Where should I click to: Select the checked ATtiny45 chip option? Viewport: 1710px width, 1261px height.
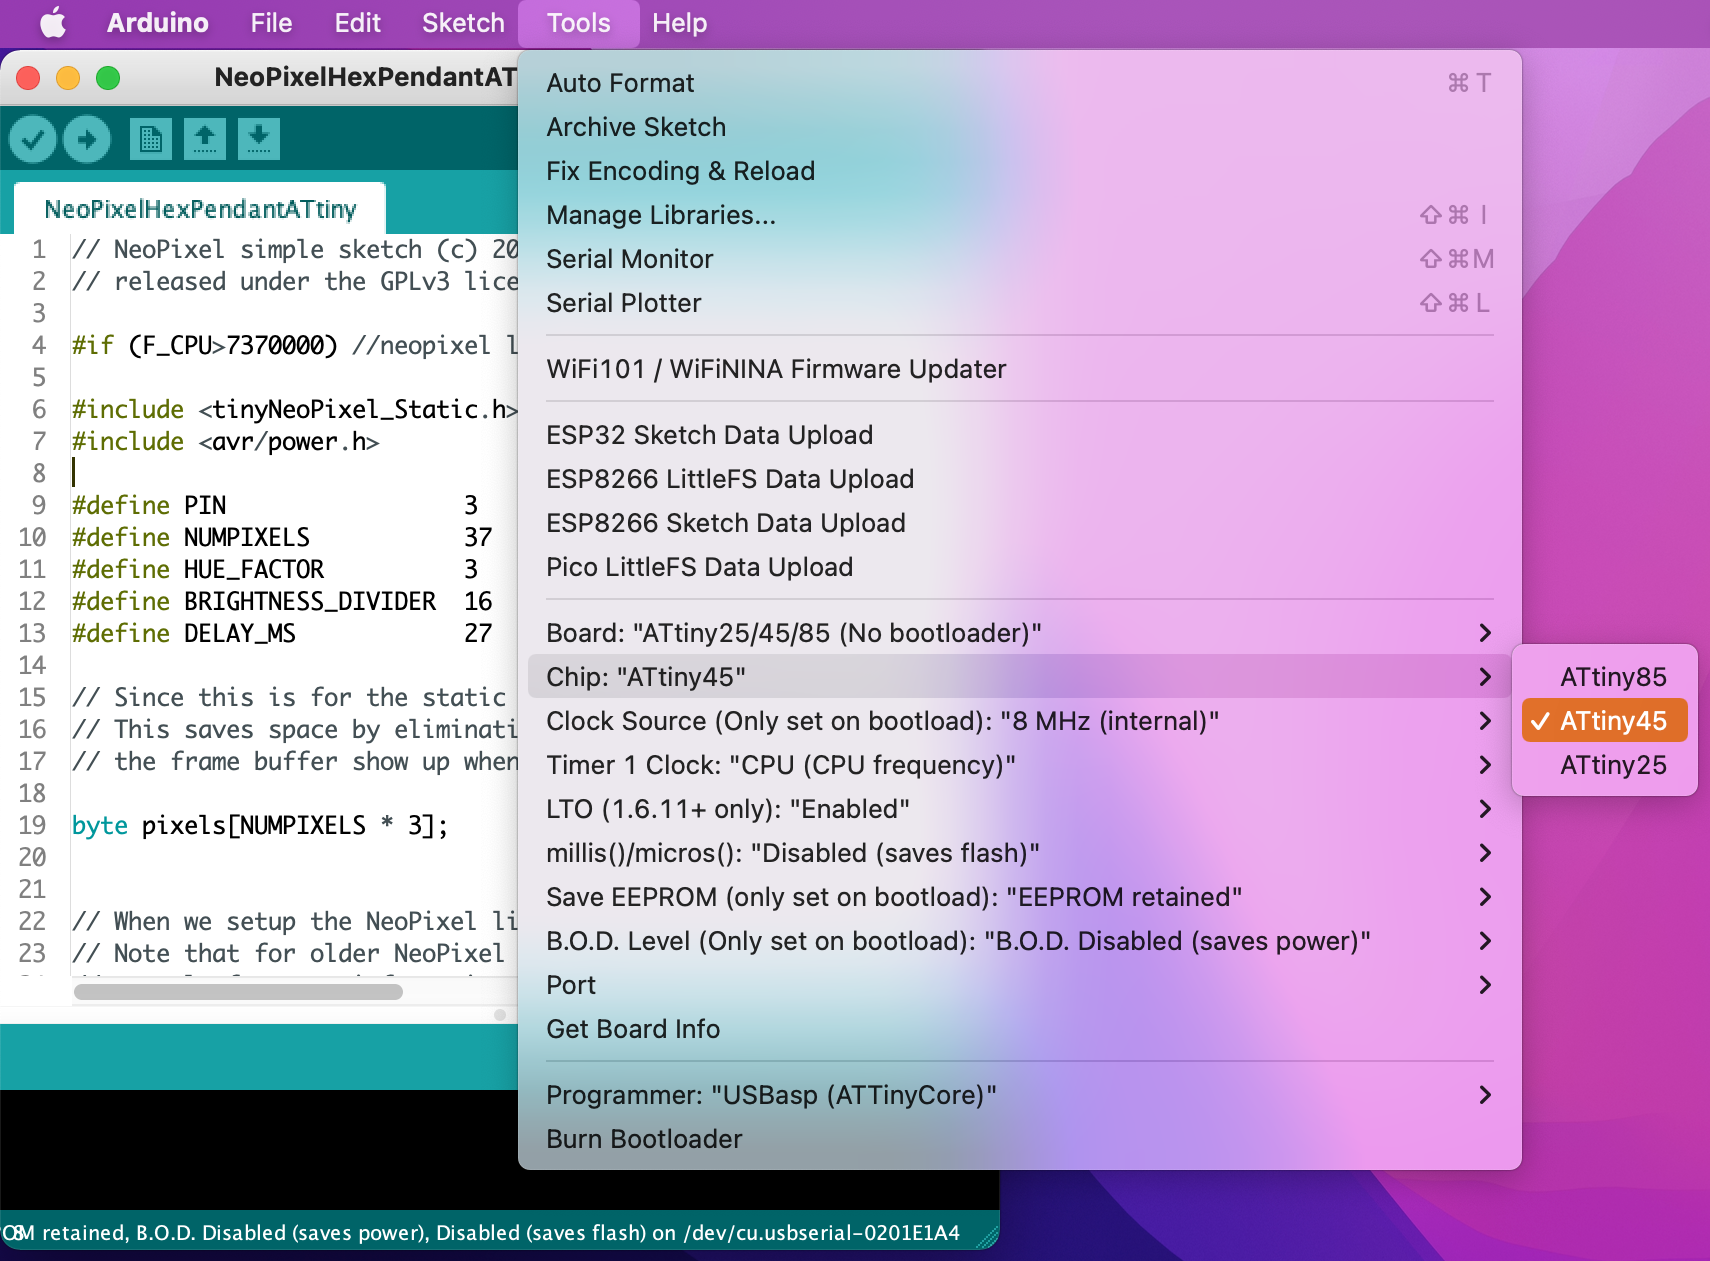[1604, 721]
